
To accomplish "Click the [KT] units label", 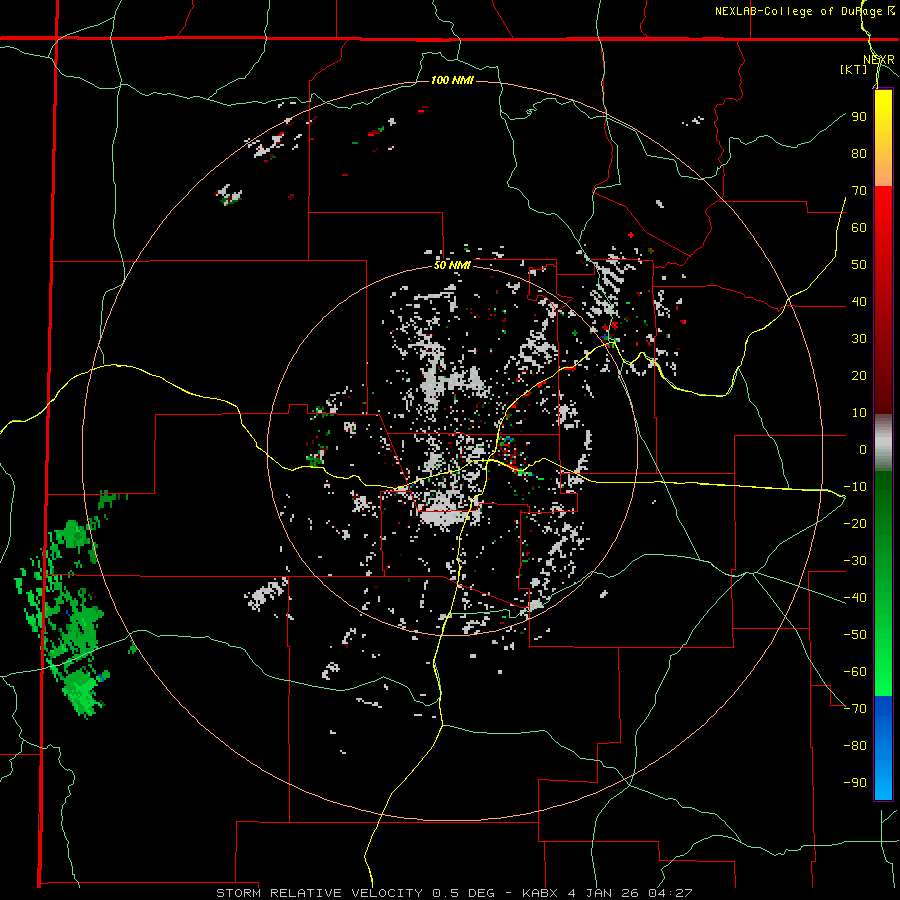I will (x=854, y=69).
